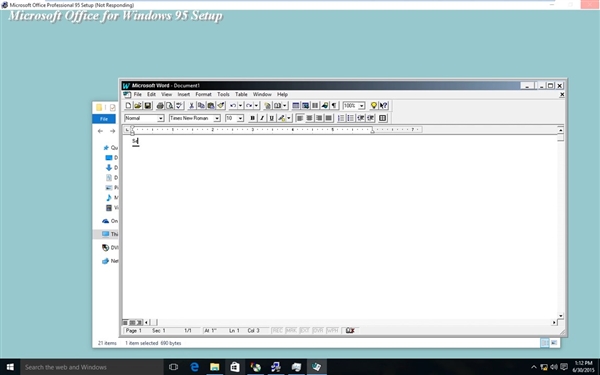Image resolution: width=600 pixels, height=375 pixels.
Task: Set Justify paragraph alignment
Action: [328, 118]
